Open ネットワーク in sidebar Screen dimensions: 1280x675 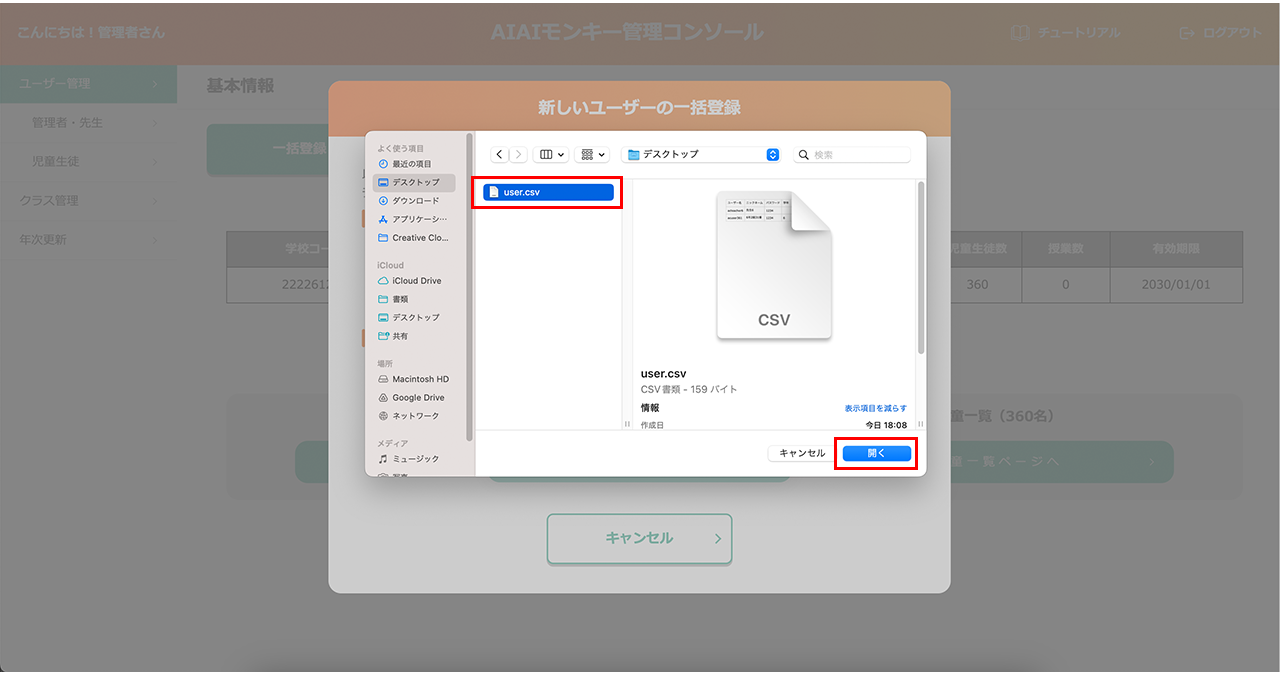415,416
